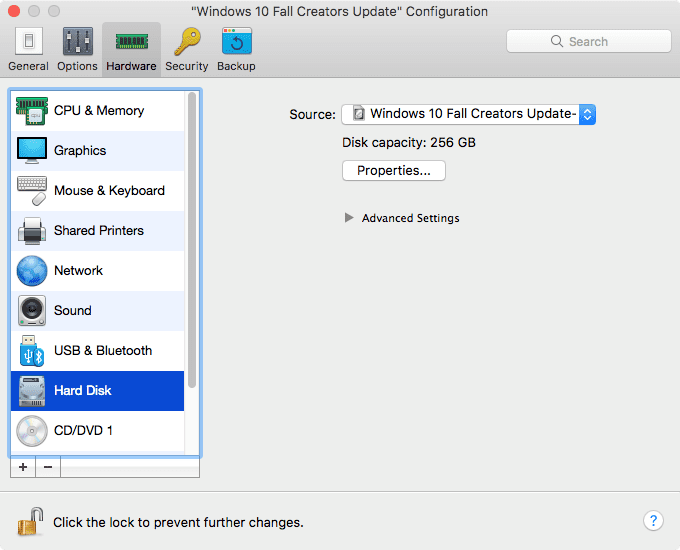The height and width of the screenshot is (550, 680).
Task: Switch to the General tab
Action: [x=29, y=49]
